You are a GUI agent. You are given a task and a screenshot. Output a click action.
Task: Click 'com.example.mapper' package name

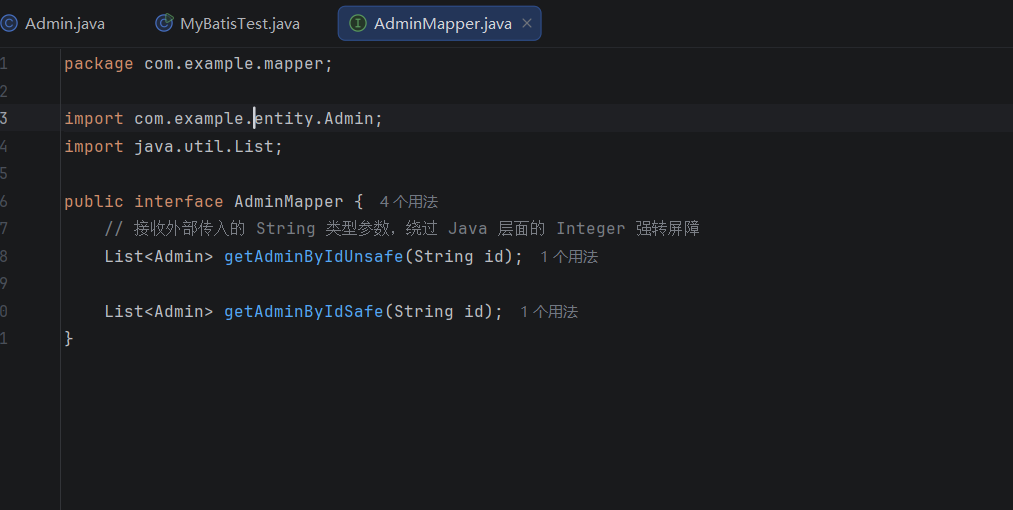(x=234, y=64)
